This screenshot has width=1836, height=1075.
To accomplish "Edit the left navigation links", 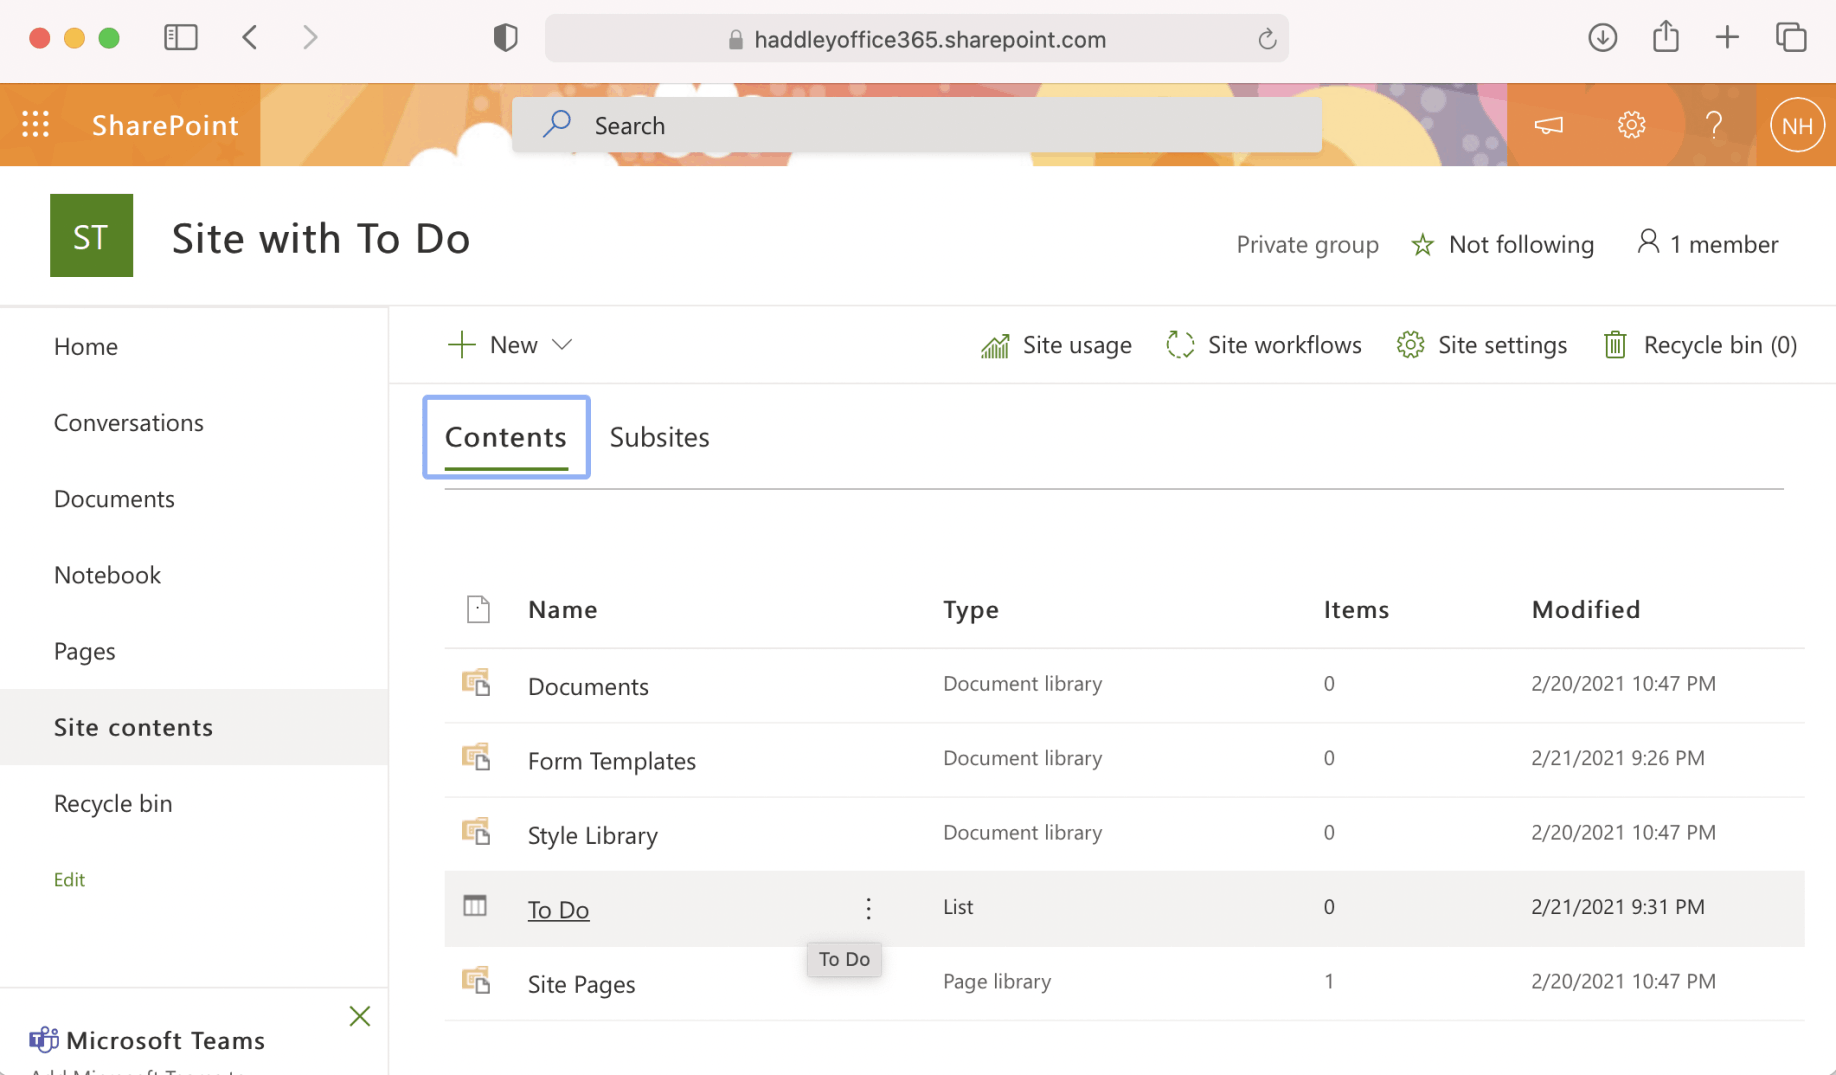I will tap(69, 880).
